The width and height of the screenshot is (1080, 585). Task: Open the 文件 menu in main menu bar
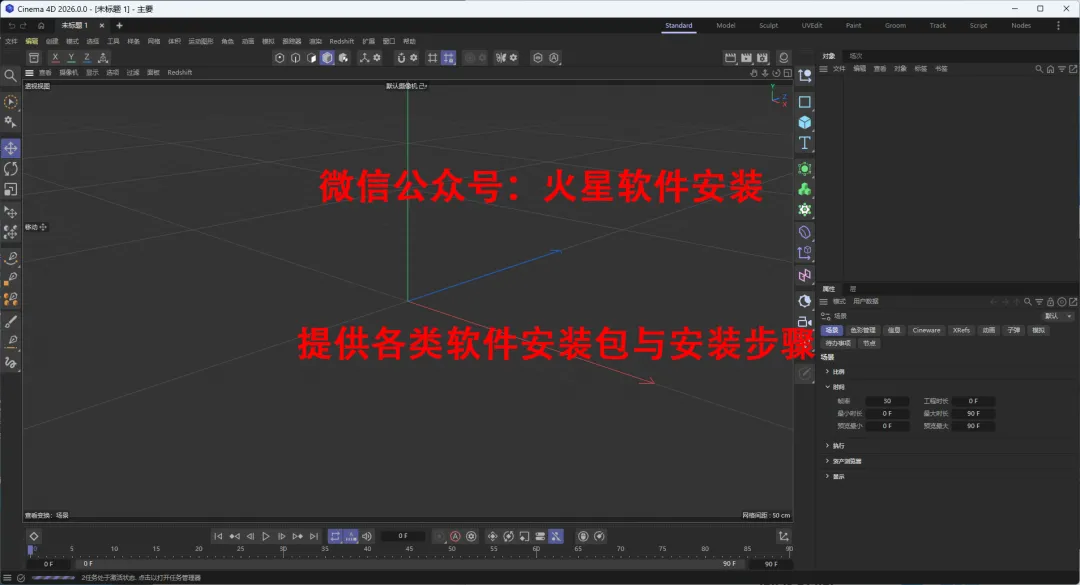coord(12,41)
